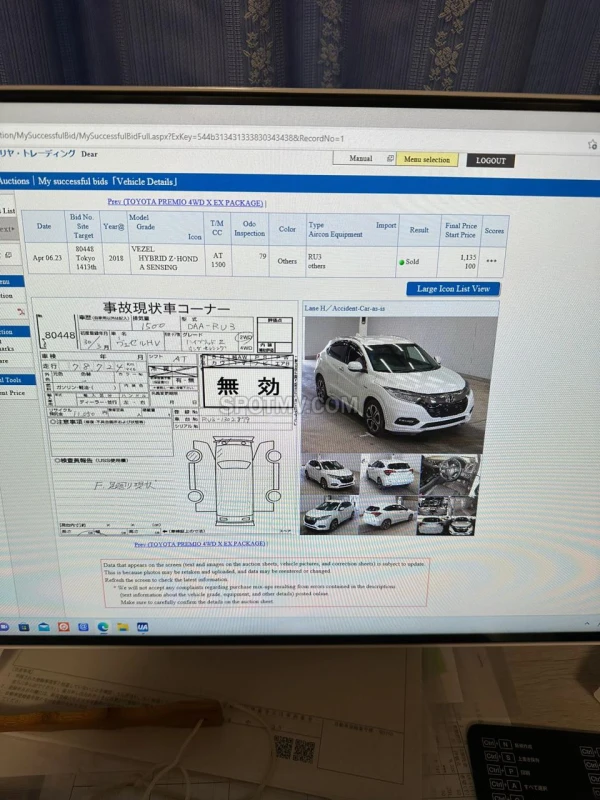Open the red PDF icon in sidebar
Screen dimensions: 600x800
20,311
